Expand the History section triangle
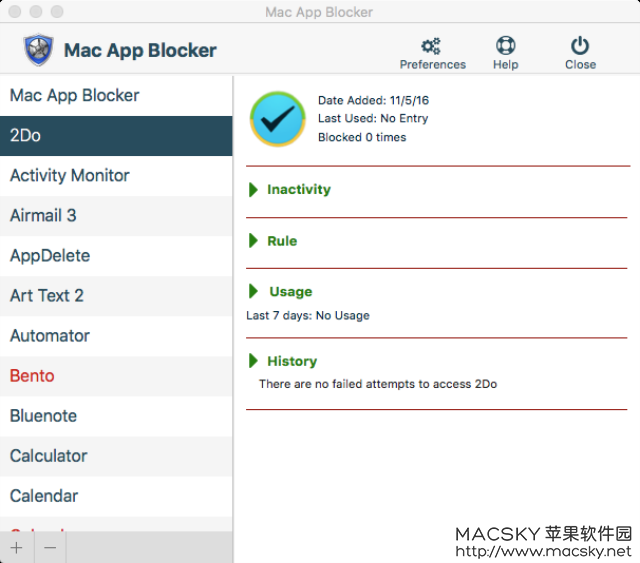The height and width of the screenshot is (563, 640). (253, 360)
